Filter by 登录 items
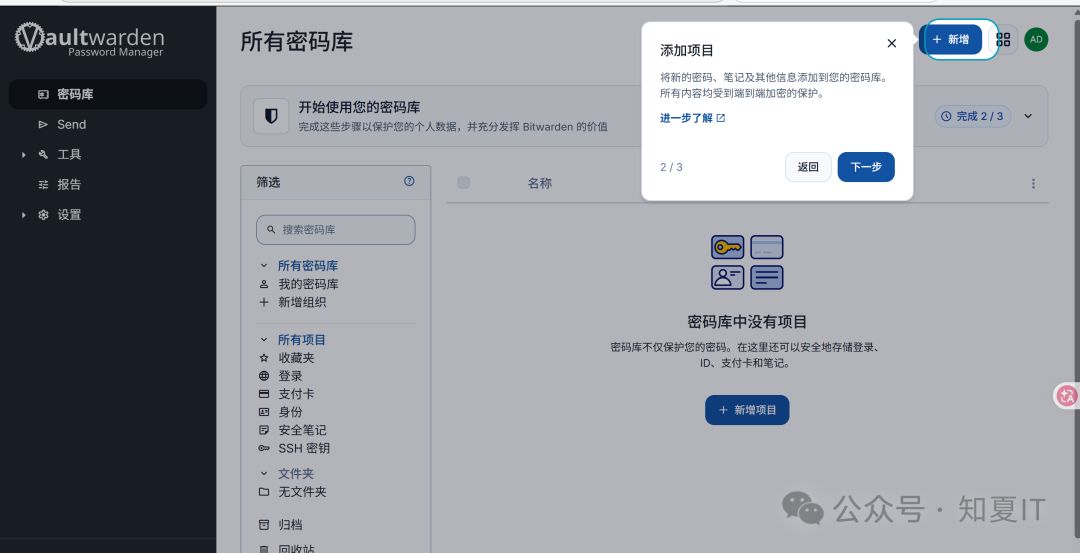Viewport: 1080px width, 553px height. 290,376
